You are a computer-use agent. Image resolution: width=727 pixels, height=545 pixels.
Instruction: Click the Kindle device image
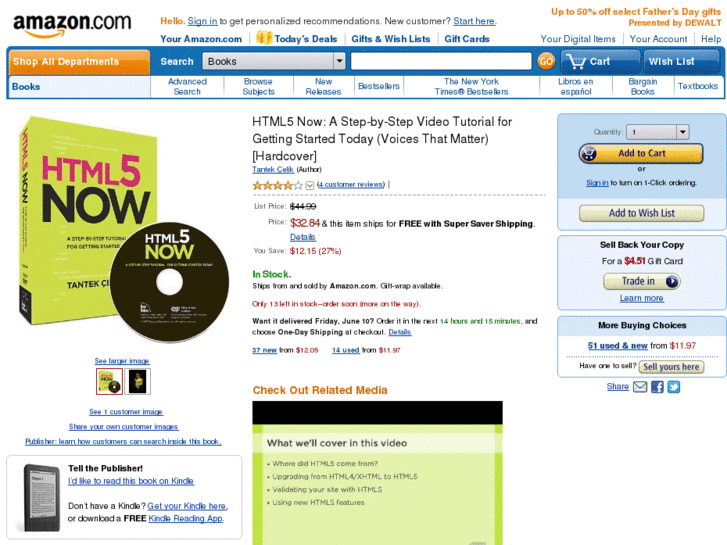pos(42,497)
